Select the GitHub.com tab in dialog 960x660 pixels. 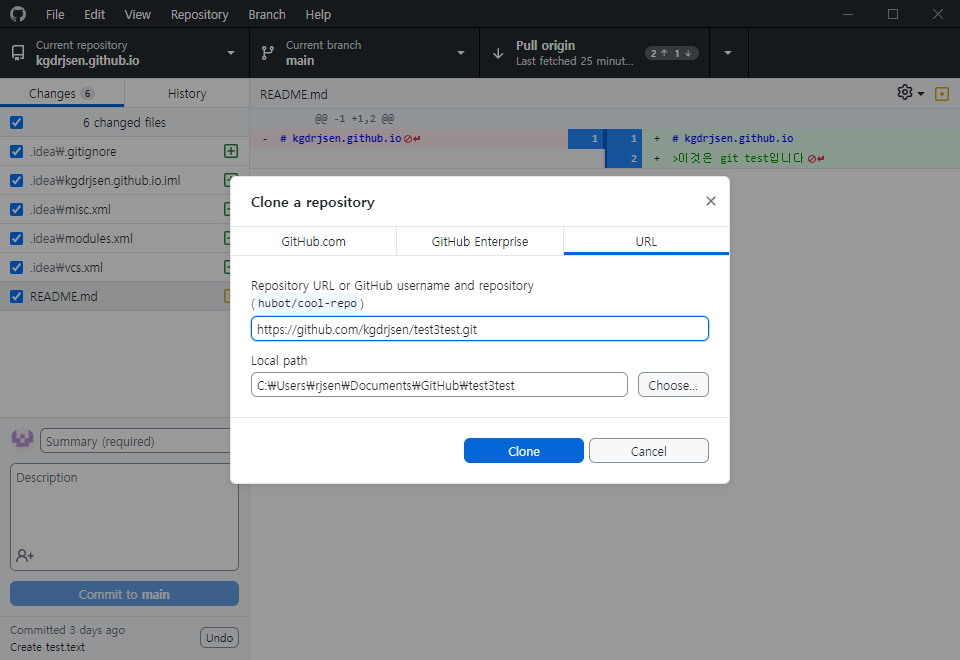[x=313, y=241]
